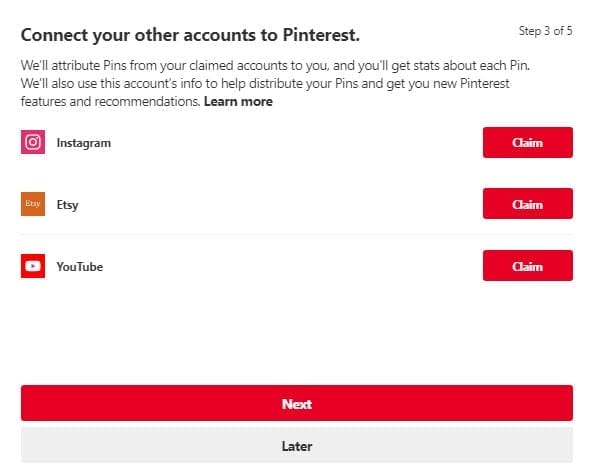Select the YouTube text label
This screenshot has width=593, height=474.
tap(79, 267)
